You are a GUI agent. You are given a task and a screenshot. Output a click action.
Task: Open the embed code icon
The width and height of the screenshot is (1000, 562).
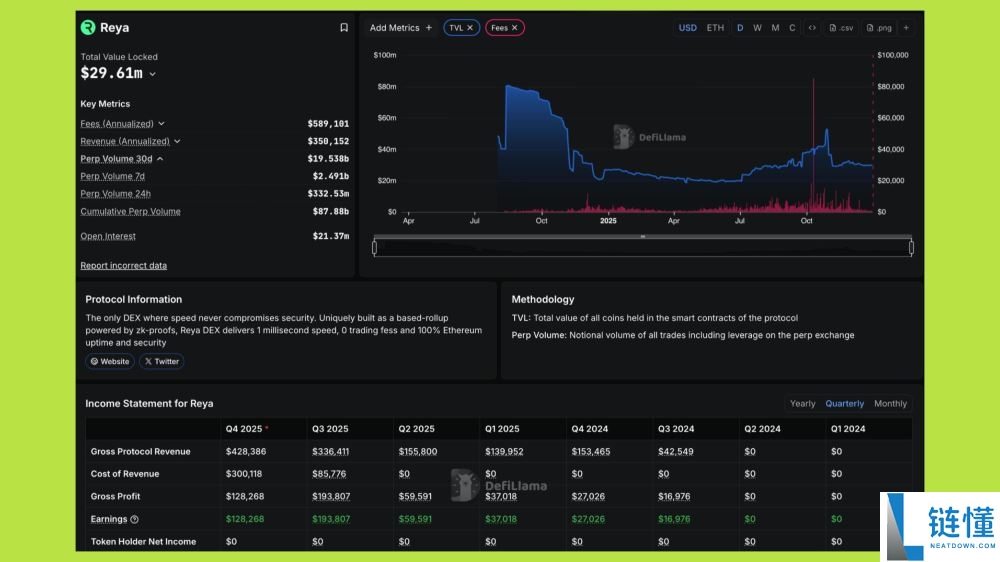(x=812, y=27)
